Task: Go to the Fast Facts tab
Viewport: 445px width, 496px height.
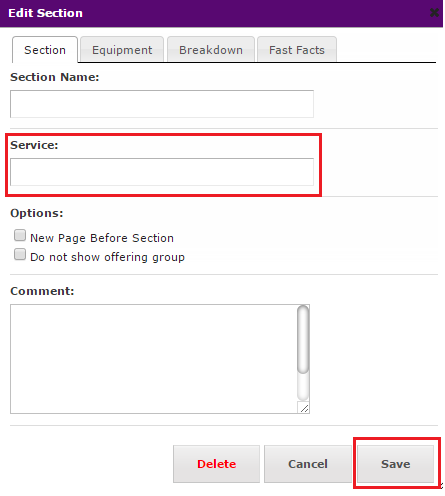Action: click(x=297, y=50)
